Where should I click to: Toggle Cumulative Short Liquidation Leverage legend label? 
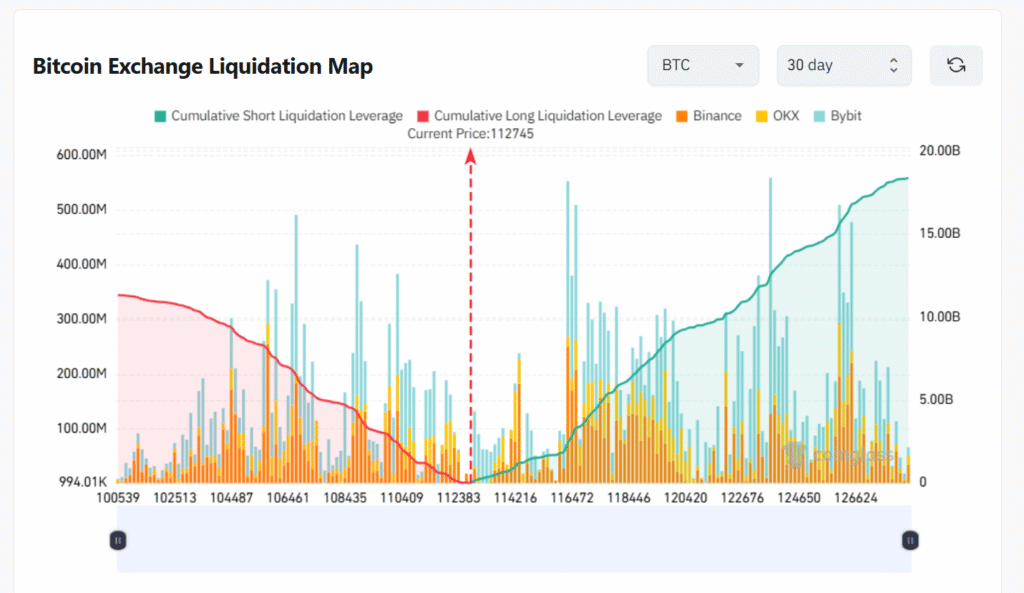click(x=286, y=116)
